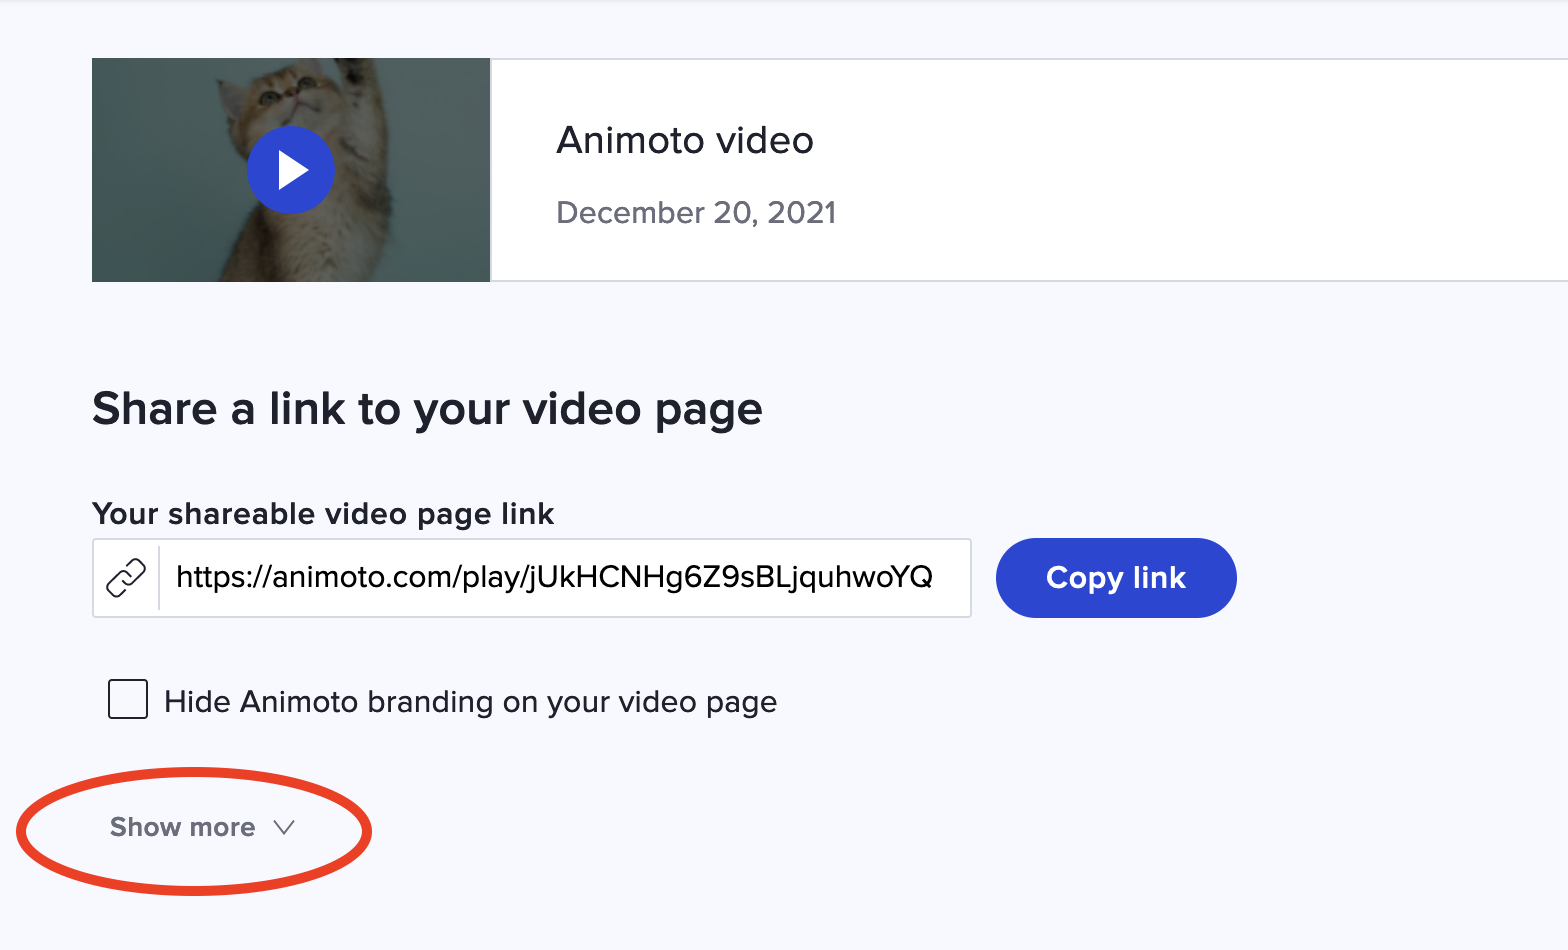This screenshot has height=950, width=1568.
Task: Click the chain link icon
Action: click(126, 578)
